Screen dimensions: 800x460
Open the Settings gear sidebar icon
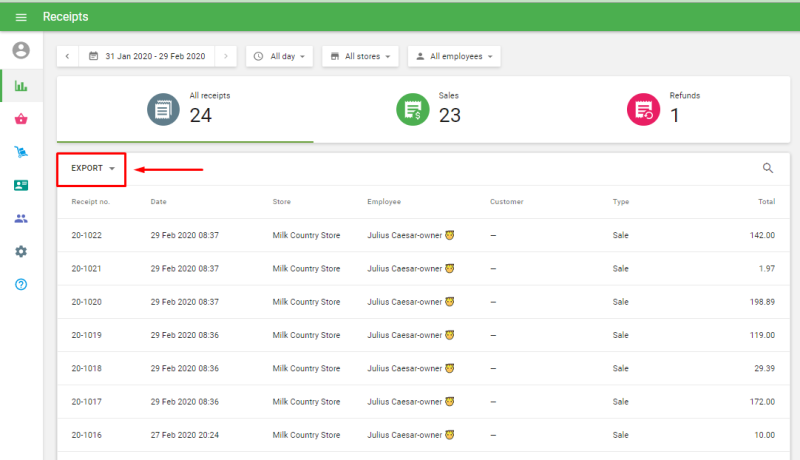tap(21, 251)
